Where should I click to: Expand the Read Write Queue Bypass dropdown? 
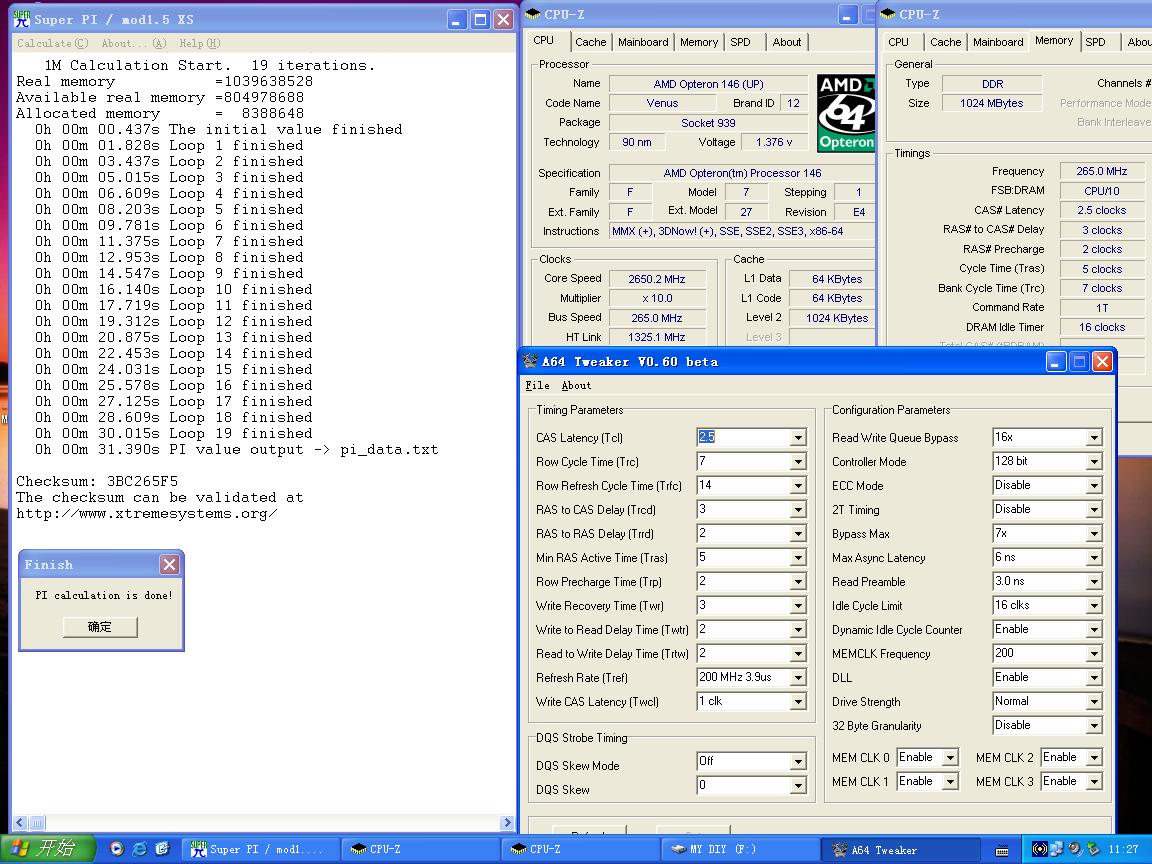click(1094, 438)
